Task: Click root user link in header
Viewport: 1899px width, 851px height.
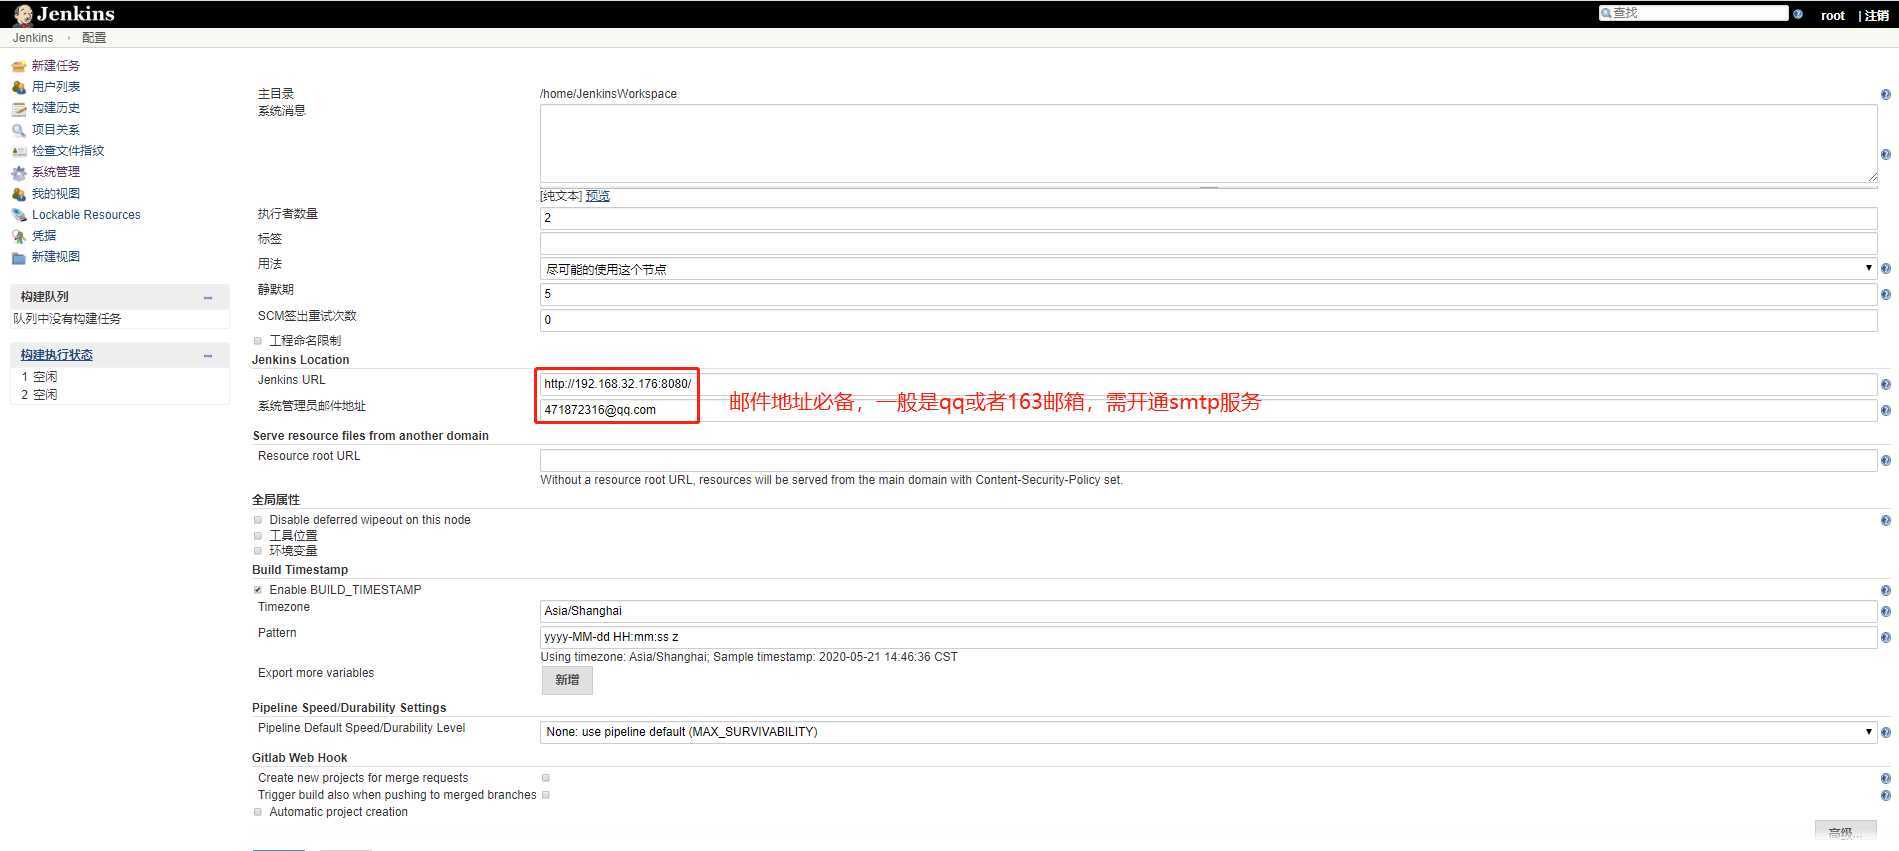Action: 1832,15
